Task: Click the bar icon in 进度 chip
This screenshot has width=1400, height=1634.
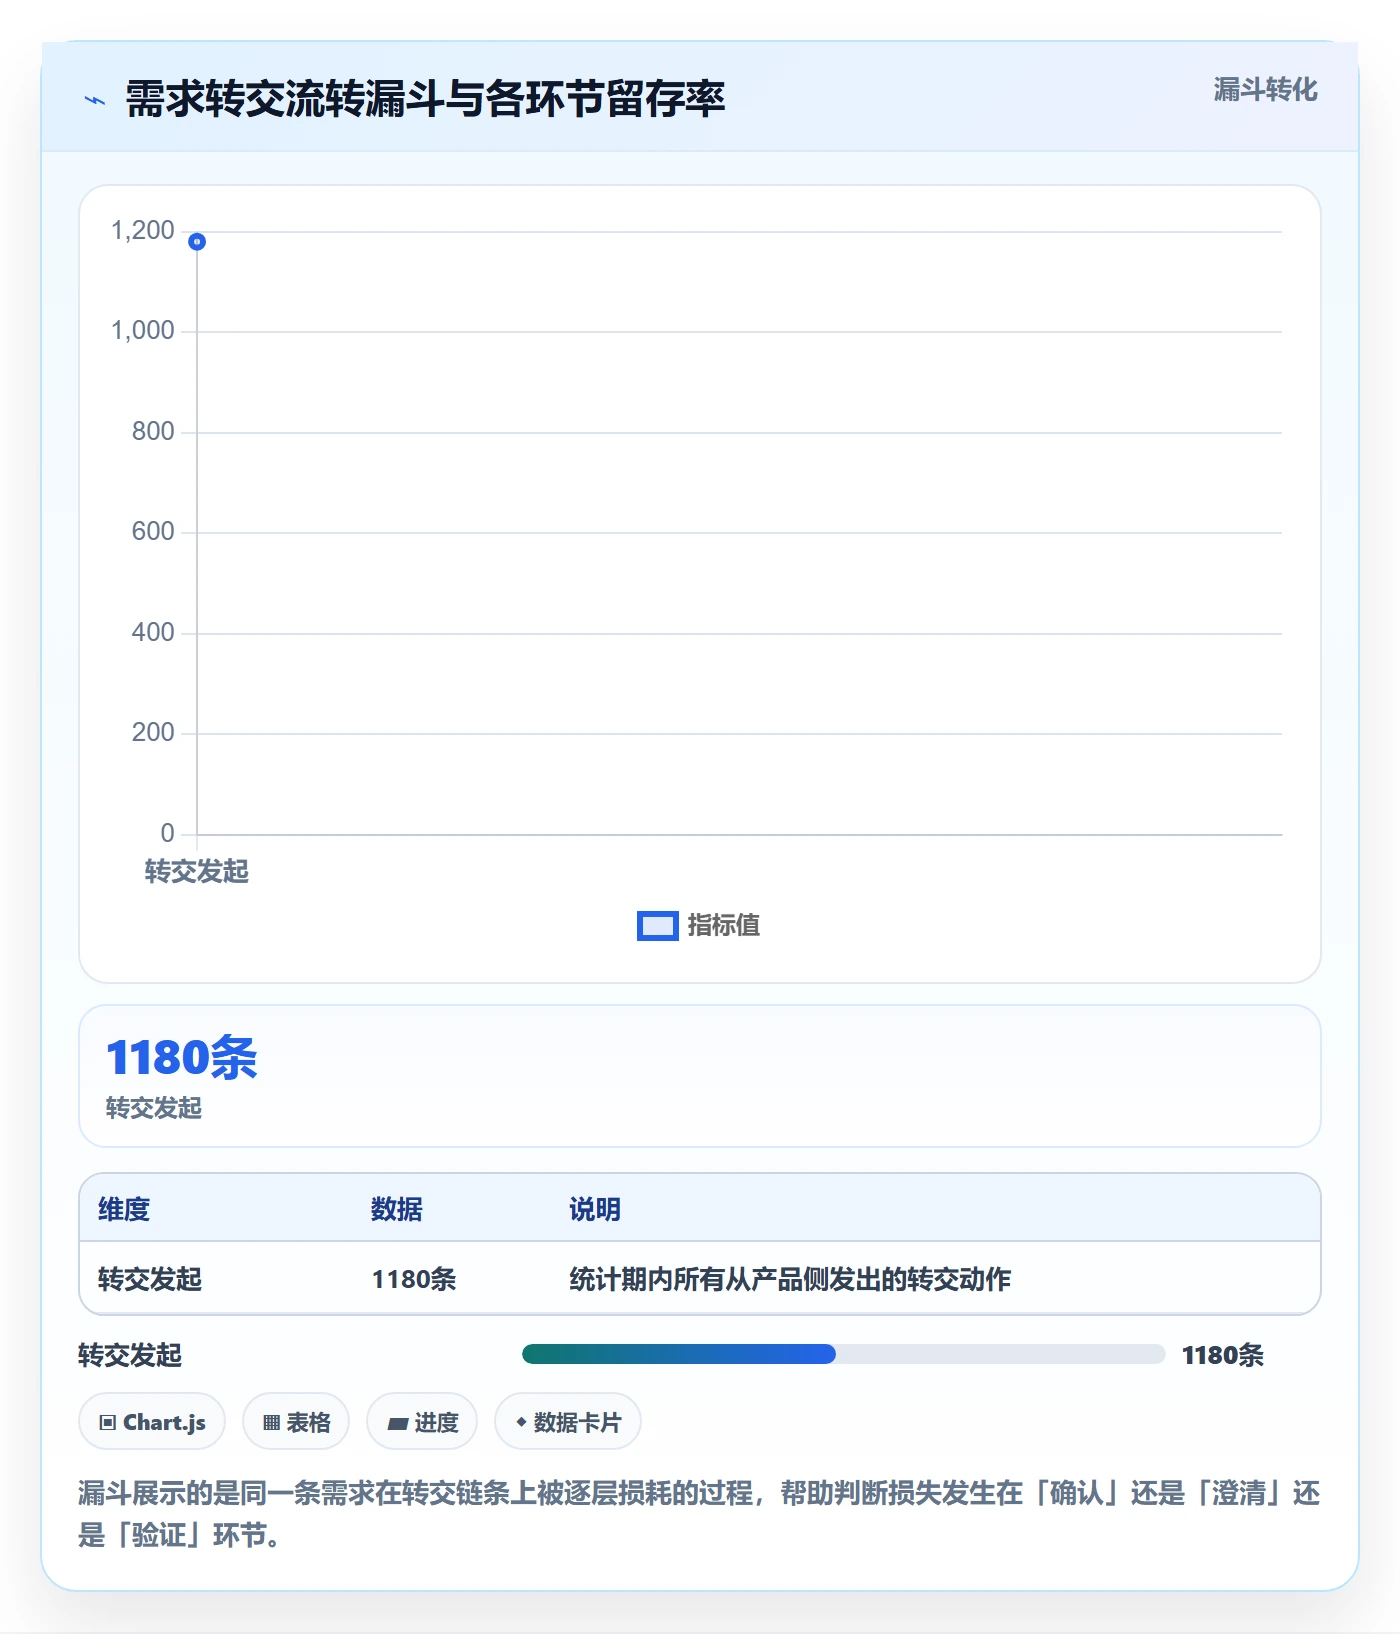Action: point(397,1423)
